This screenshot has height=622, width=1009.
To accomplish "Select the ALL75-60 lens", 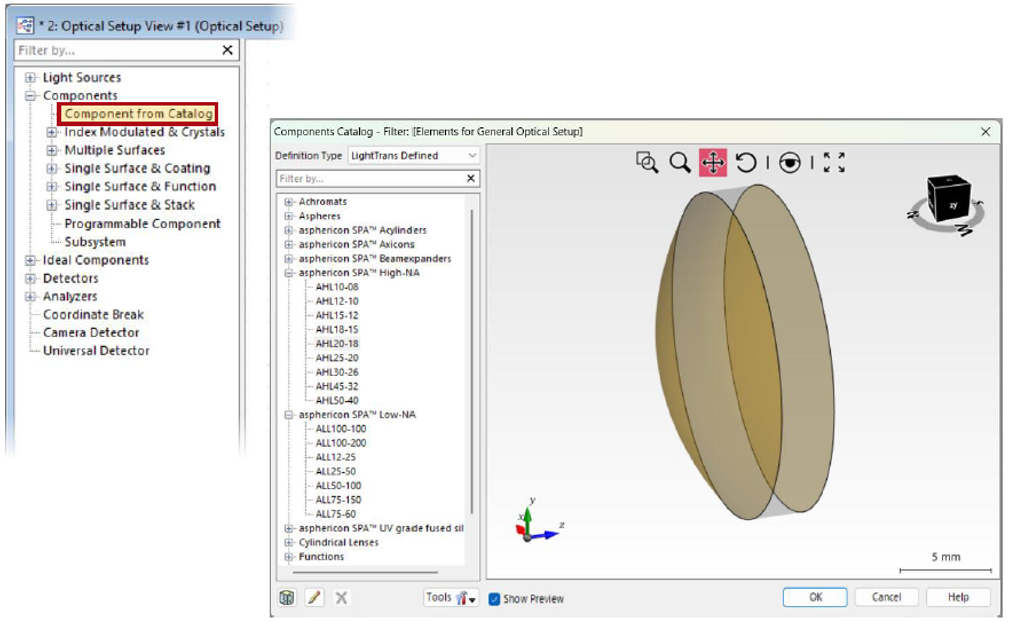I will click(x=335, y=514).
